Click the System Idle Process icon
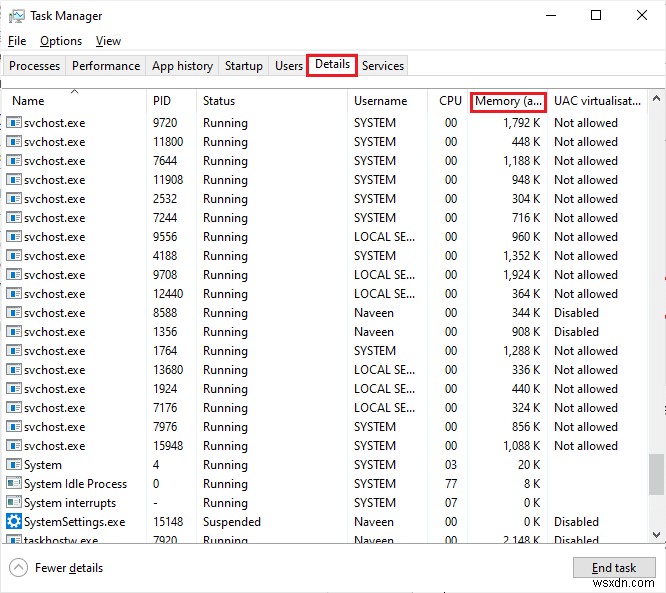Image resolution: width=666 pixels, height=593 pixels. click(x=14, y=484)
